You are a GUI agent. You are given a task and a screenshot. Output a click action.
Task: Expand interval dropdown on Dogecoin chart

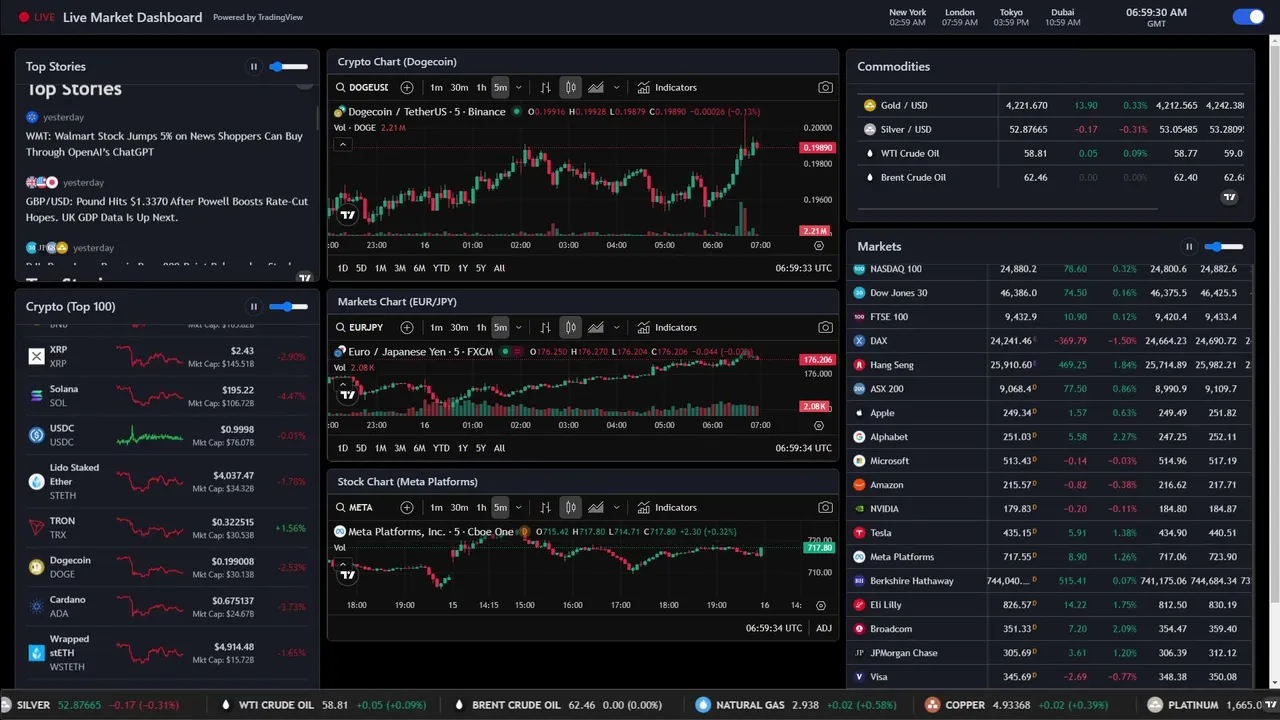[518, 88]
